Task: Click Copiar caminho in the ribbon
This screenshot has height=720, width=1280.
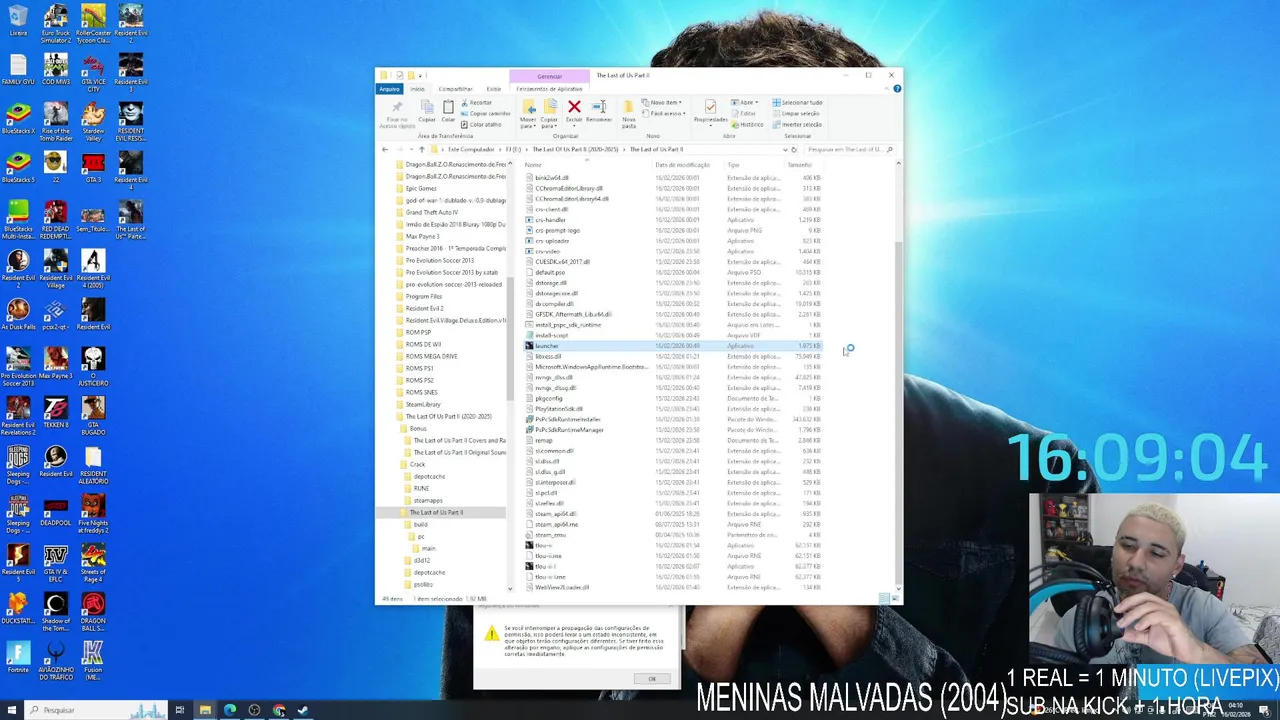Action: click(x=486, y=114)
